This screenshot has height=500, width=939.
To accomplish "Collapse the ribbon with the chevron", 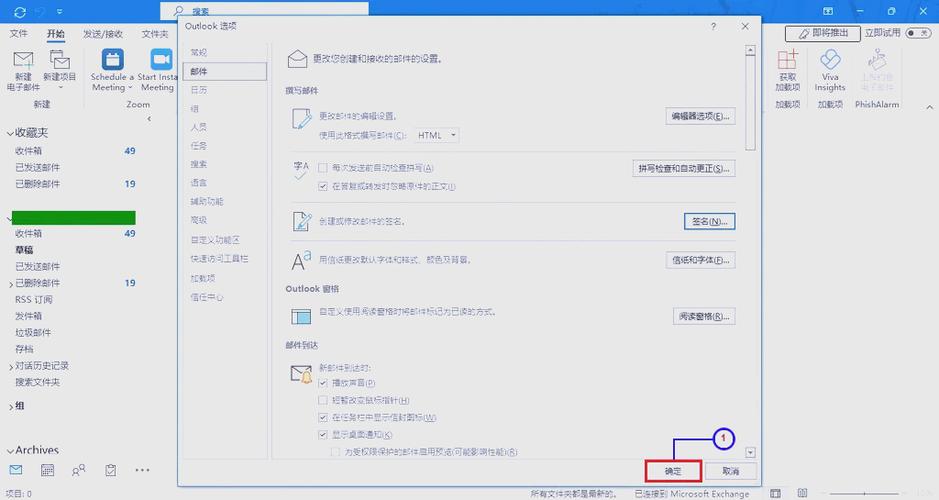I will point(929,107).
